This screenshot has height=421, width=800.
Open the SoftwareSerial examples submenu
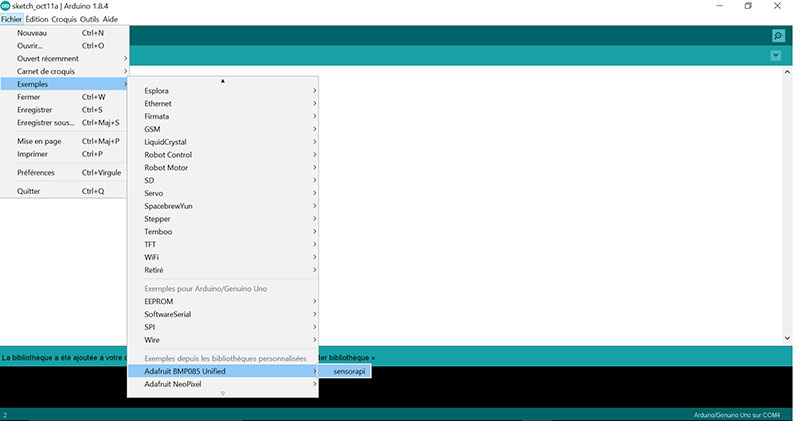[x=223, y=314]
